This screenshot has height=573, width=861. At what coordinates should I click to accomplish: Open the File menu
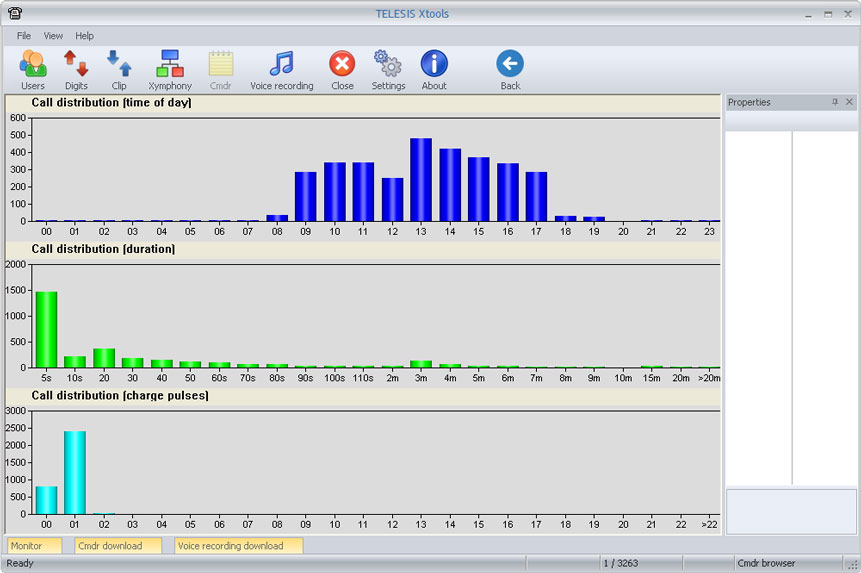tap(24, 36)
